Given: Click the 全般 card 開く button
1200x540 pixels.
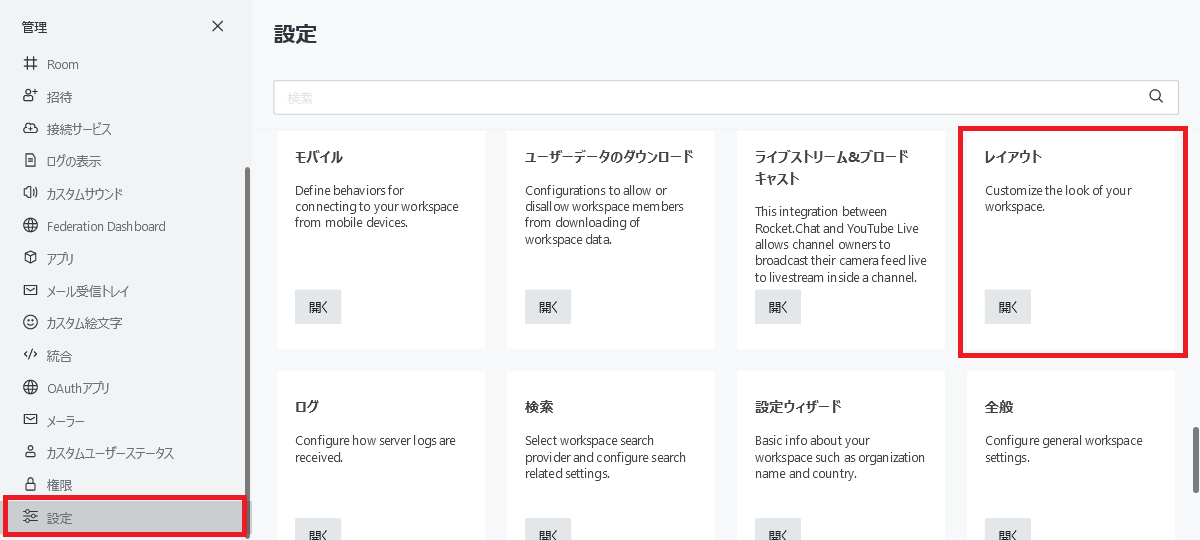Looking at the screenshot, I should point(1008,530).
